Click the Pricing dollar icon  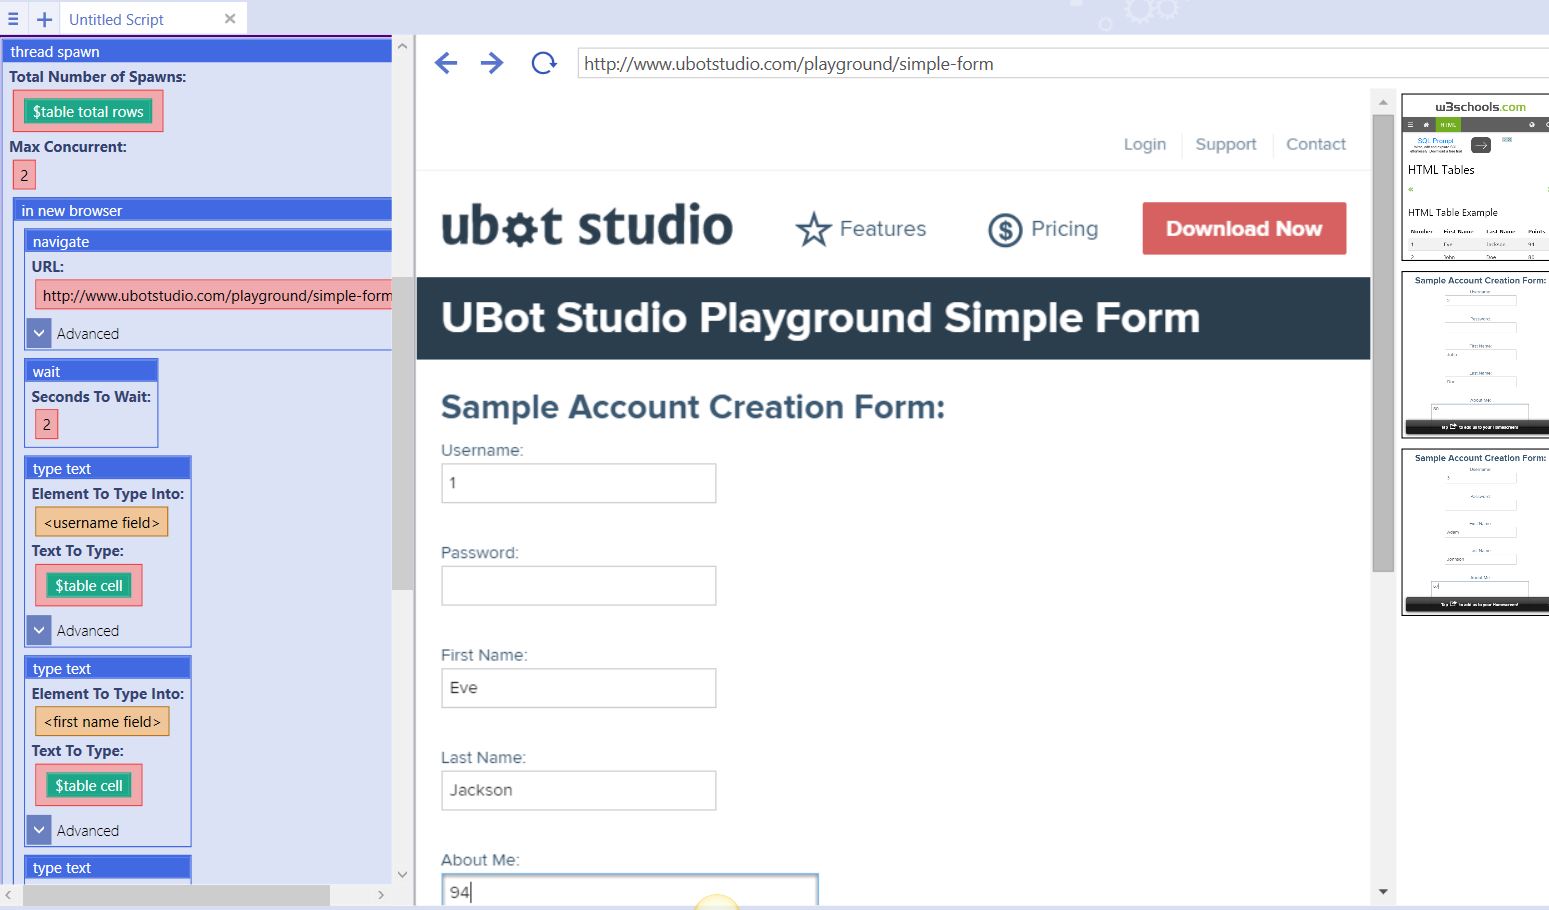pyautogui.click(x=1005, y=230)
